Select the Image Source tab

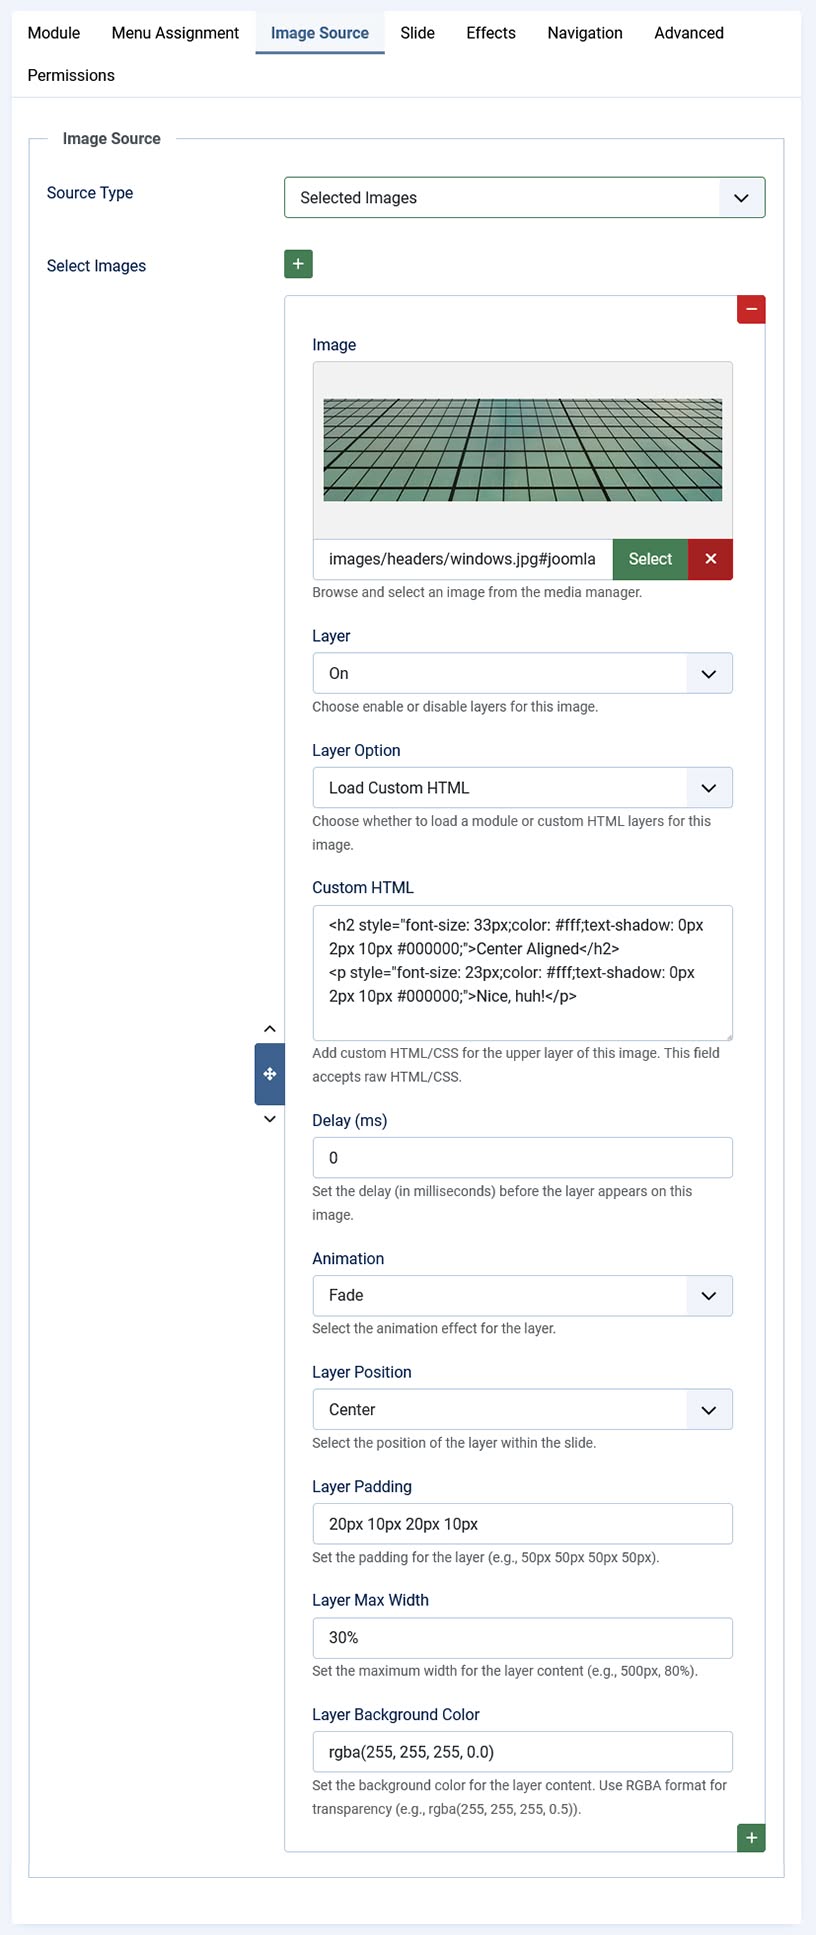(x=320, y=33)
